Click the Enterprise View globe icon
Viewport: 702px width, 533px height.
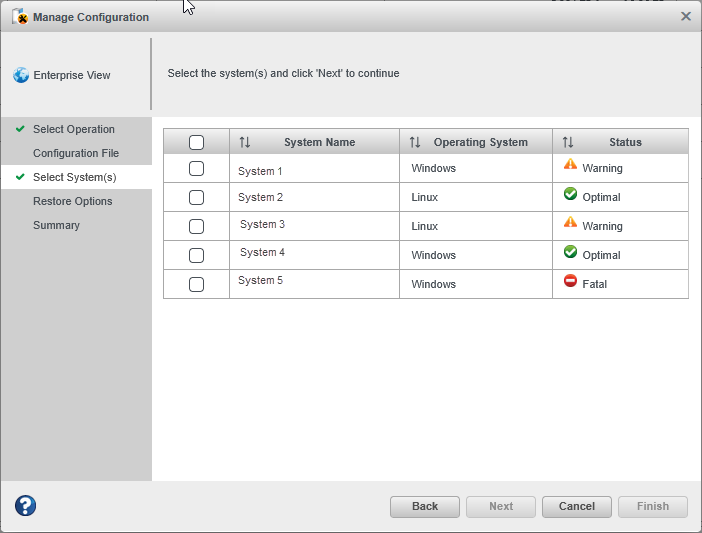(21, 75)
